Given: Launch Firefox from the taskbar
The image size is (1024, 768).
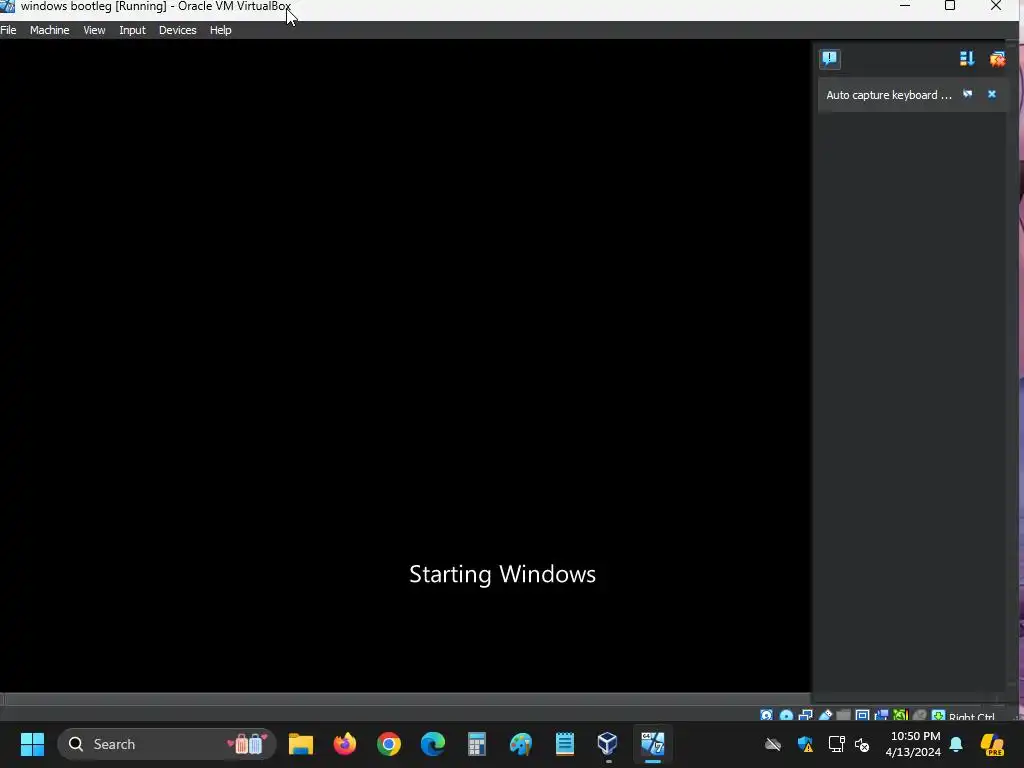Looking at the screenshot, I should click(345, 744).
